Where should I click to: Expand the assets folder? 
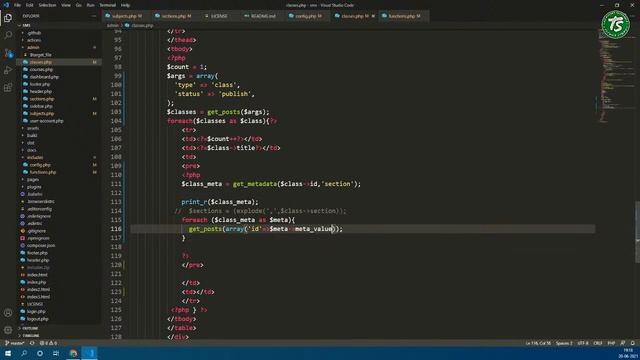click(33, 128)
